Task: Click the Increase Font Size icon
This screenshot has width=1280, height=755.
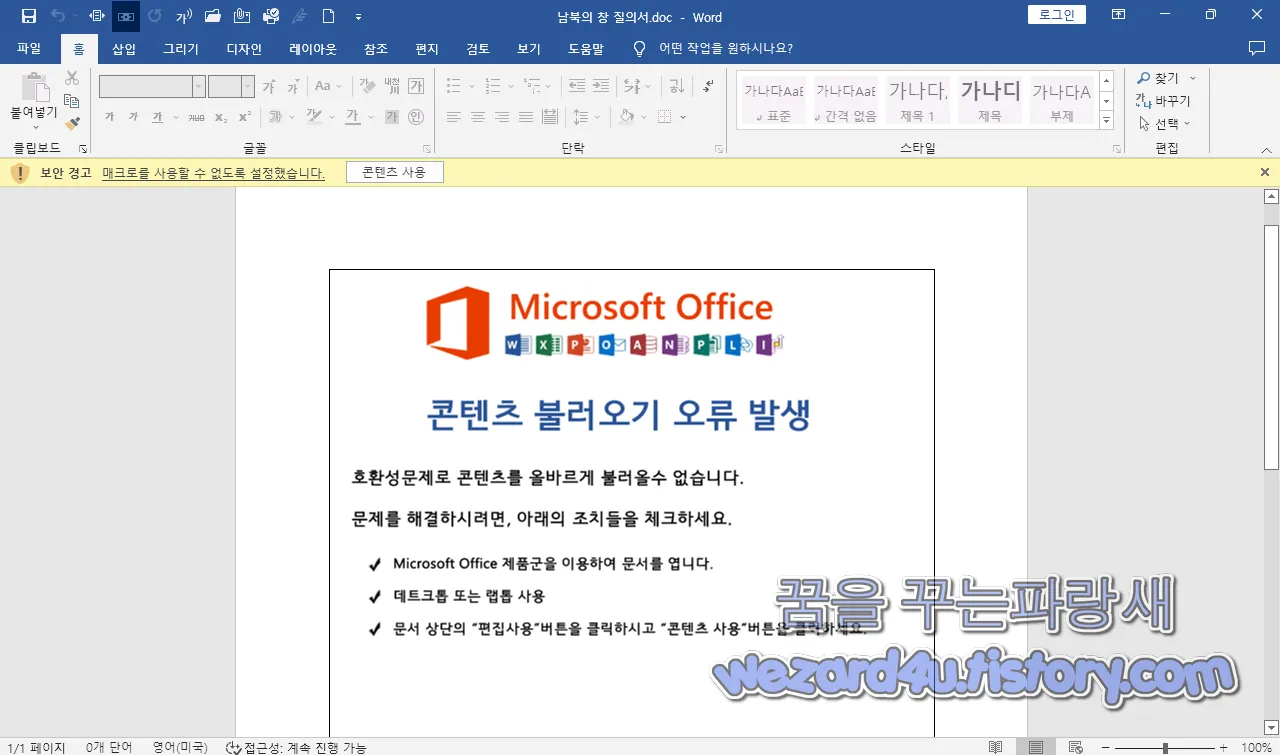Action: coord(269,87)
